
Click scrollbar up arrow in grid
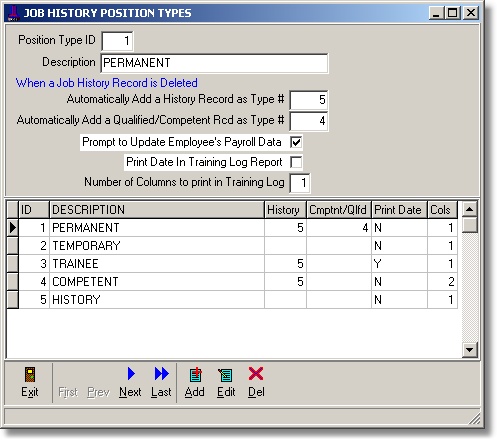[x=470, y=209]
